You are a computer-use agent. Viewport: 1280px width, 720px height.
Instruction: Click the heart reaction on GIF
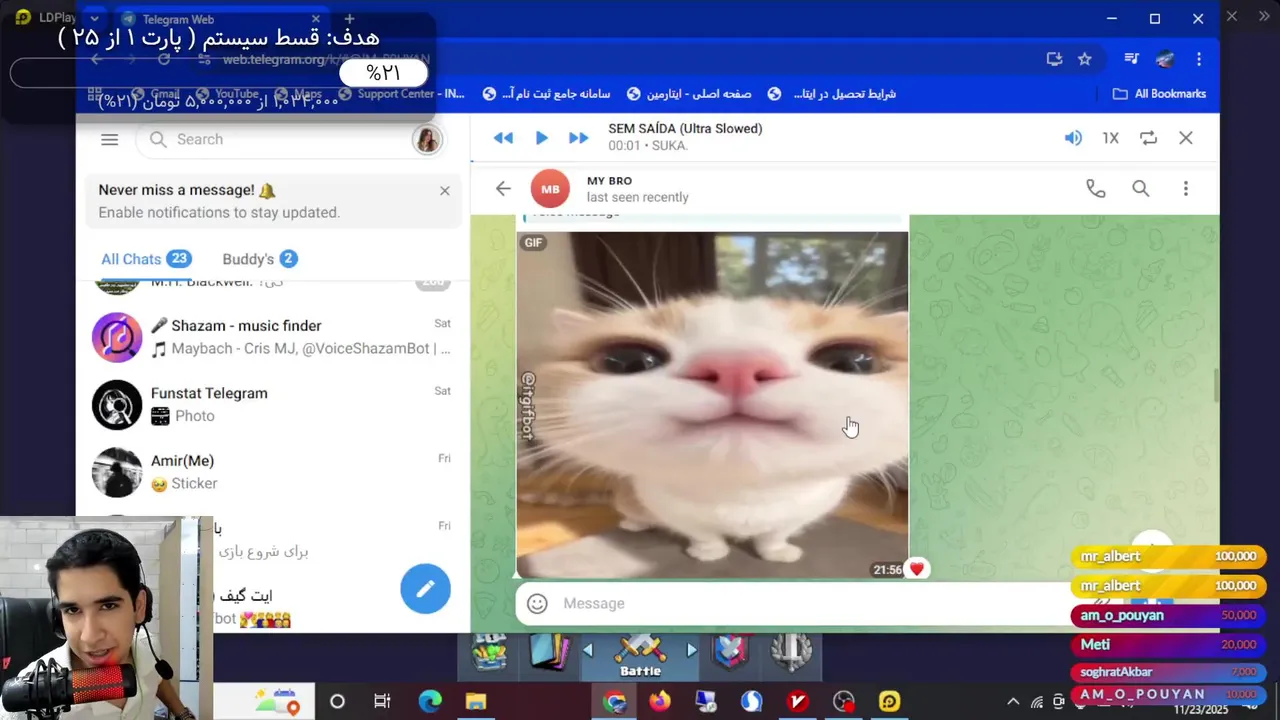[916, 569]
